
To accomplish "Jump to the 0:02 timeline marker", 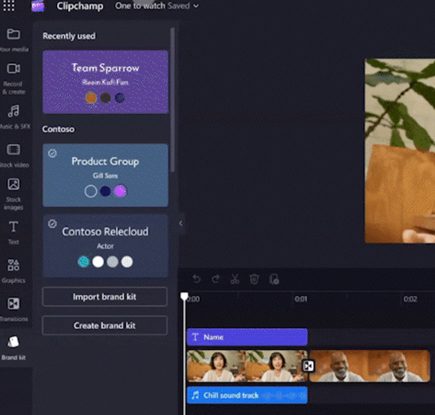I will (410, 299).
